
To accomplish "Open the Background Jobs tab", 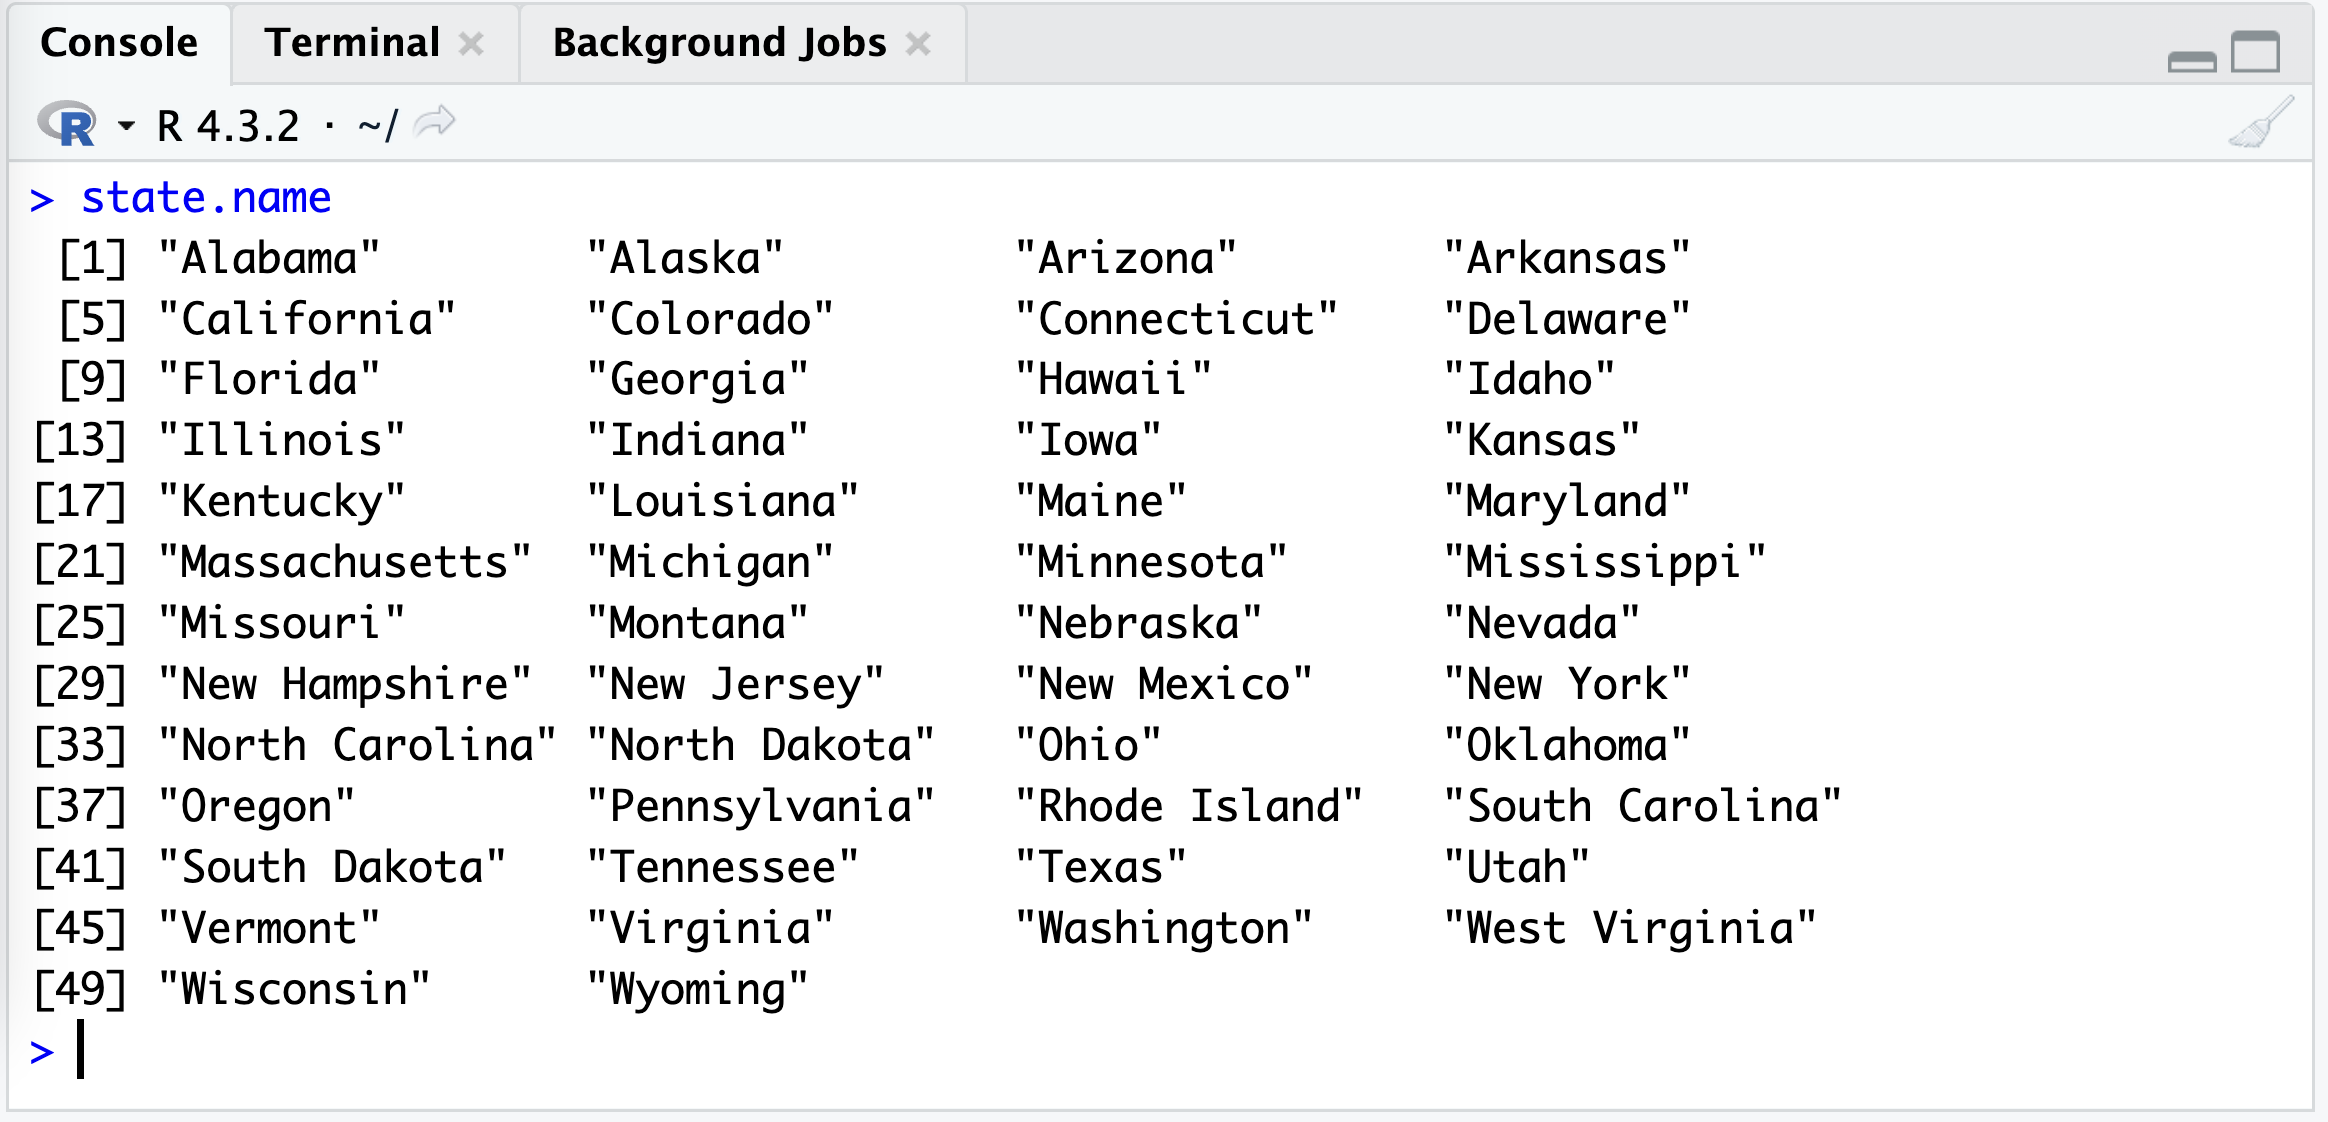I will point(719,43).
